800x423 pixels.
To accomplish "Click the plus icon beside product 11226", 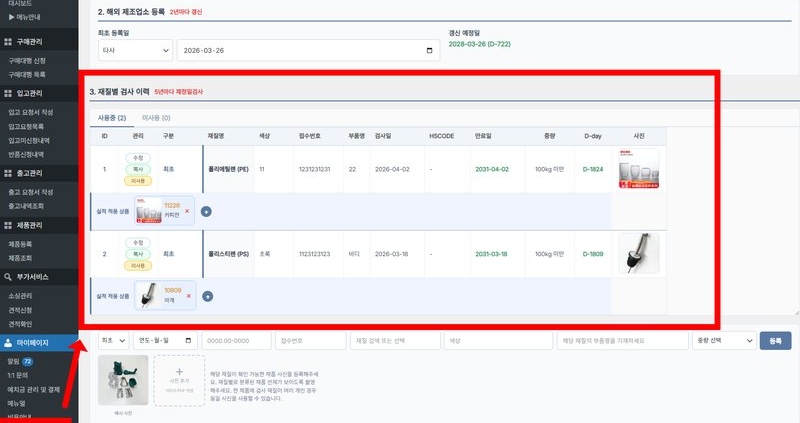I will click(x=206, y=211).
